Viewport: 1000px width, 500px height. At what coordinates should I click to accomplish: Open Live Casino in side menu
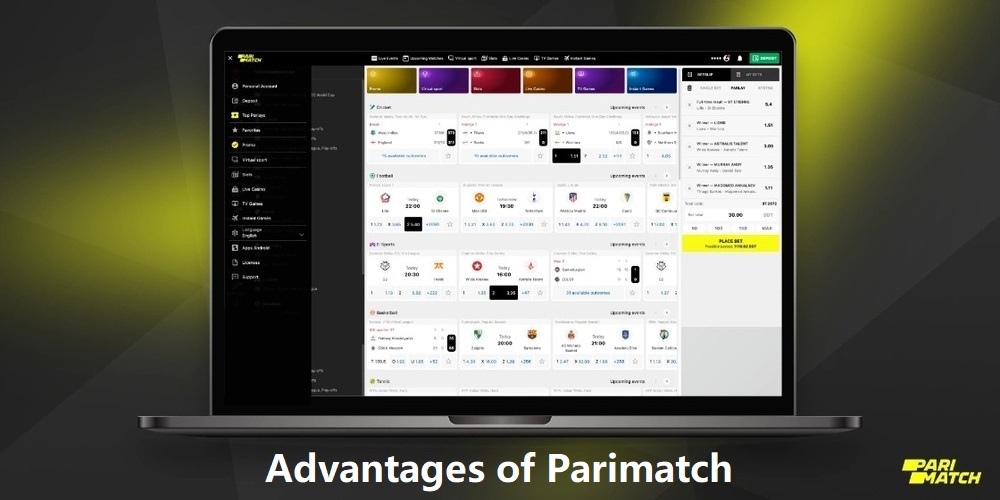pos(249,189)
